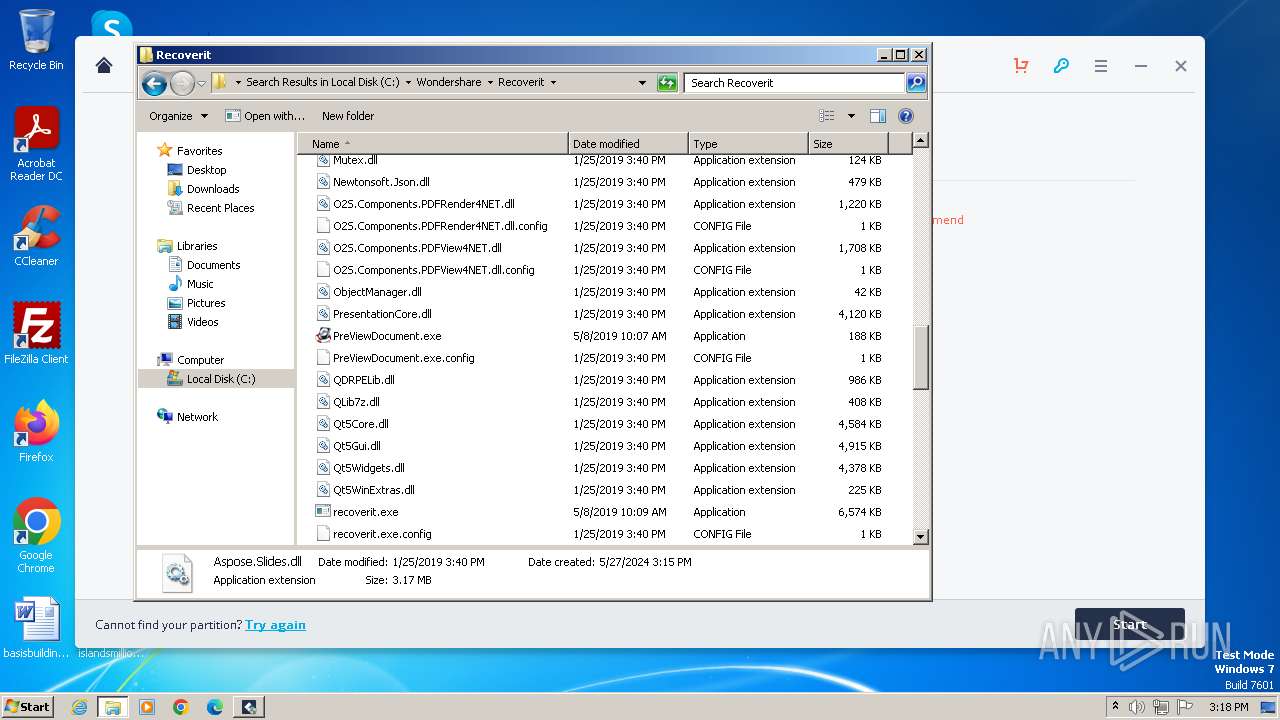Click Edge icon in taskbar
The image size is (1280, 720).
pyautogui.click(x=215, y=707)
